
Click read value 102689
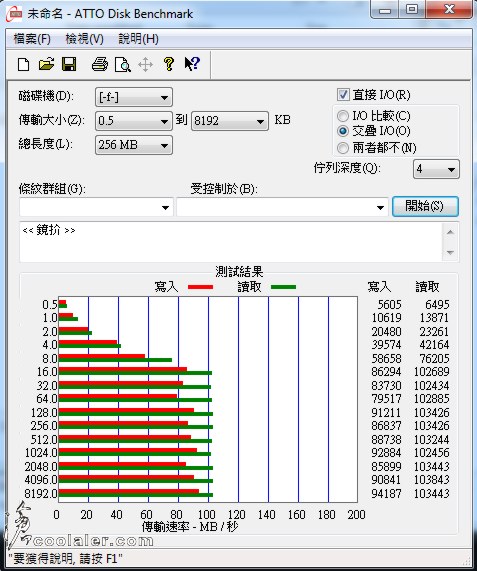click(431, 372)
